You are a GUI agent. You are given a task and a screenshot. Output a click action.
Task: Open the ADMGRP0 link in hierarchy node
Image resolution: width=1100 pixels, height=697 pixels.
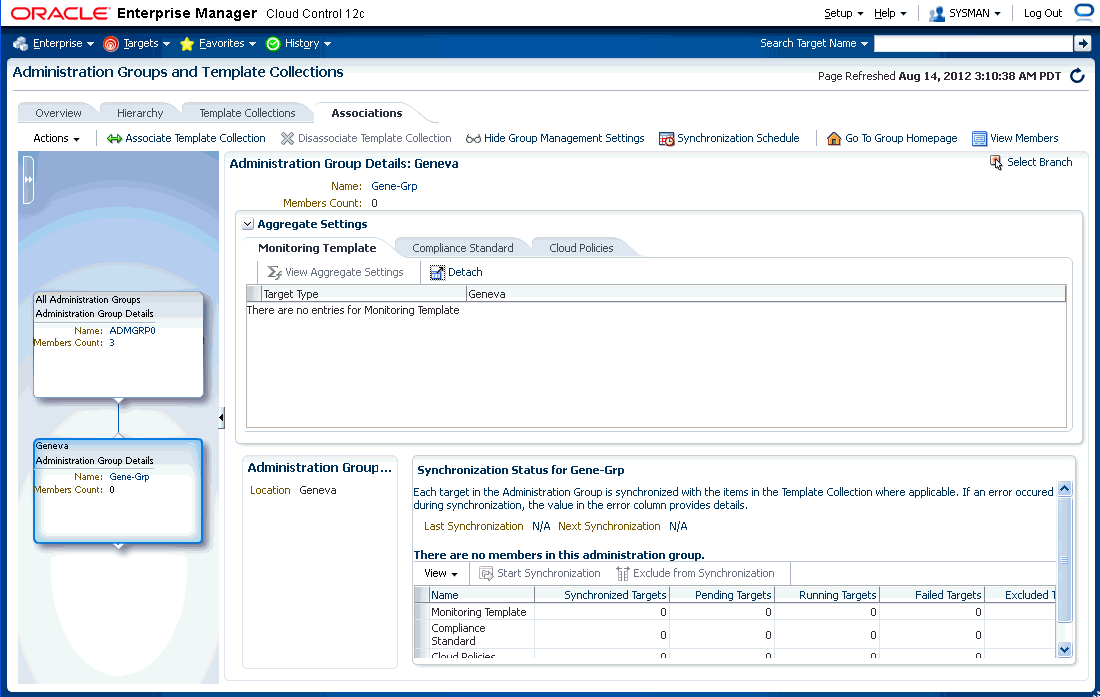133,330
